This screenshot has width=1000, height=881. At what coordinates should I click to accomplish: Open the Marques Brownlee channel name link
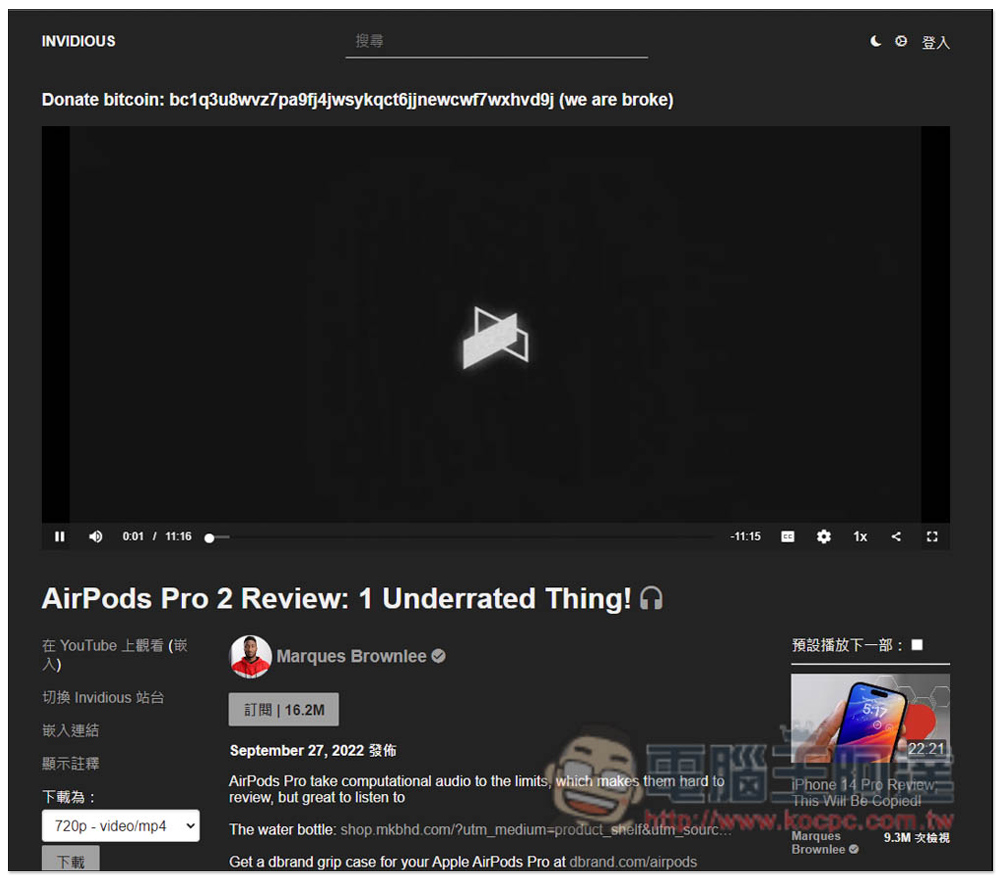pyautogui.click(x=351, y=656)
